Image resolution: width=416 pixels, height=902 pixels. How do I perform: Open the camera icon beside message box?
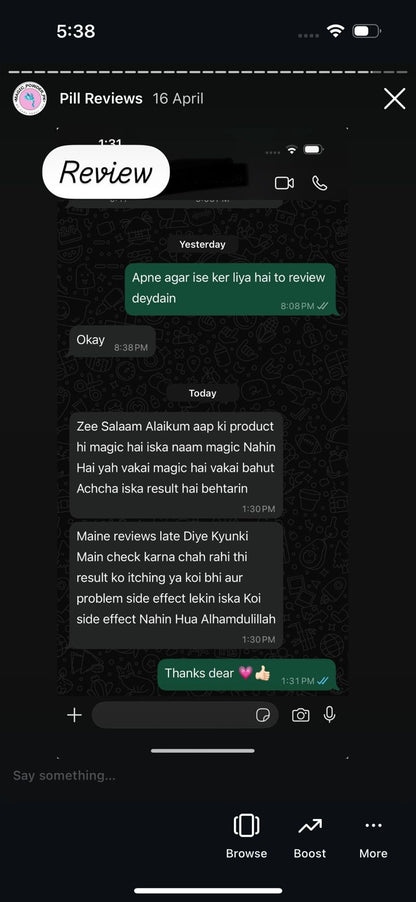coord(300,715)
